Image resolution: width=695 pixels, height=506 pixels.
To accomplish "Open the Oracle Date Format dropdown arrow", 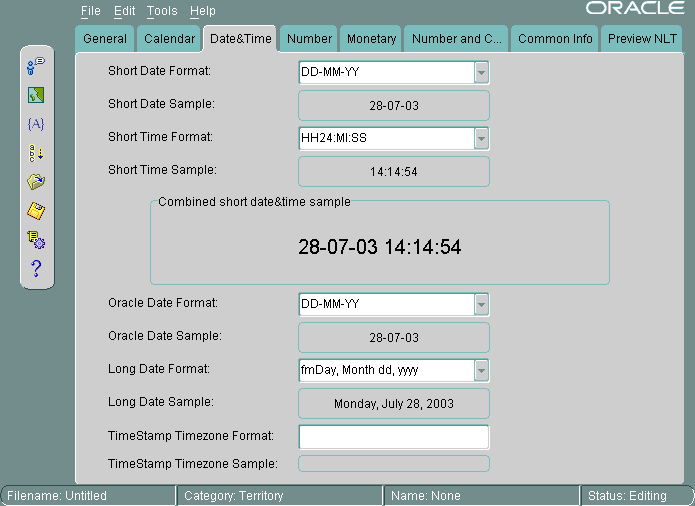I will (481, 304).
